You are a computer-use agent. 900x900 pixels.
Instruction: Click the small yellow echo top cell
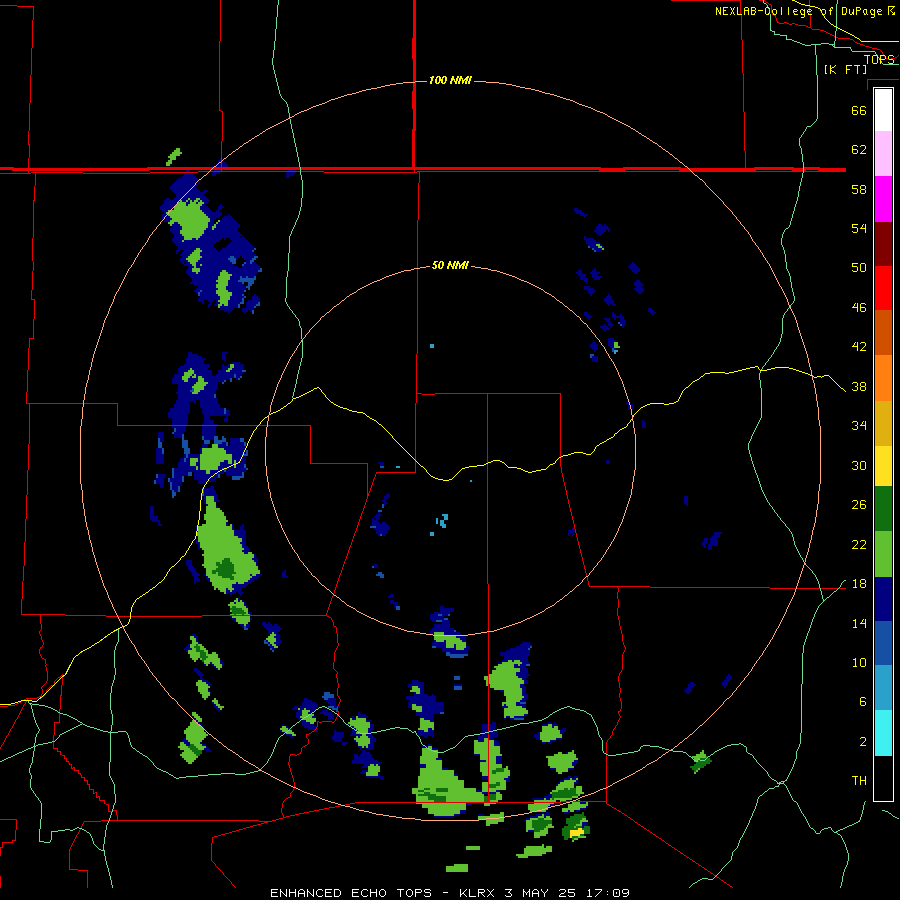(x=577, y=831)
